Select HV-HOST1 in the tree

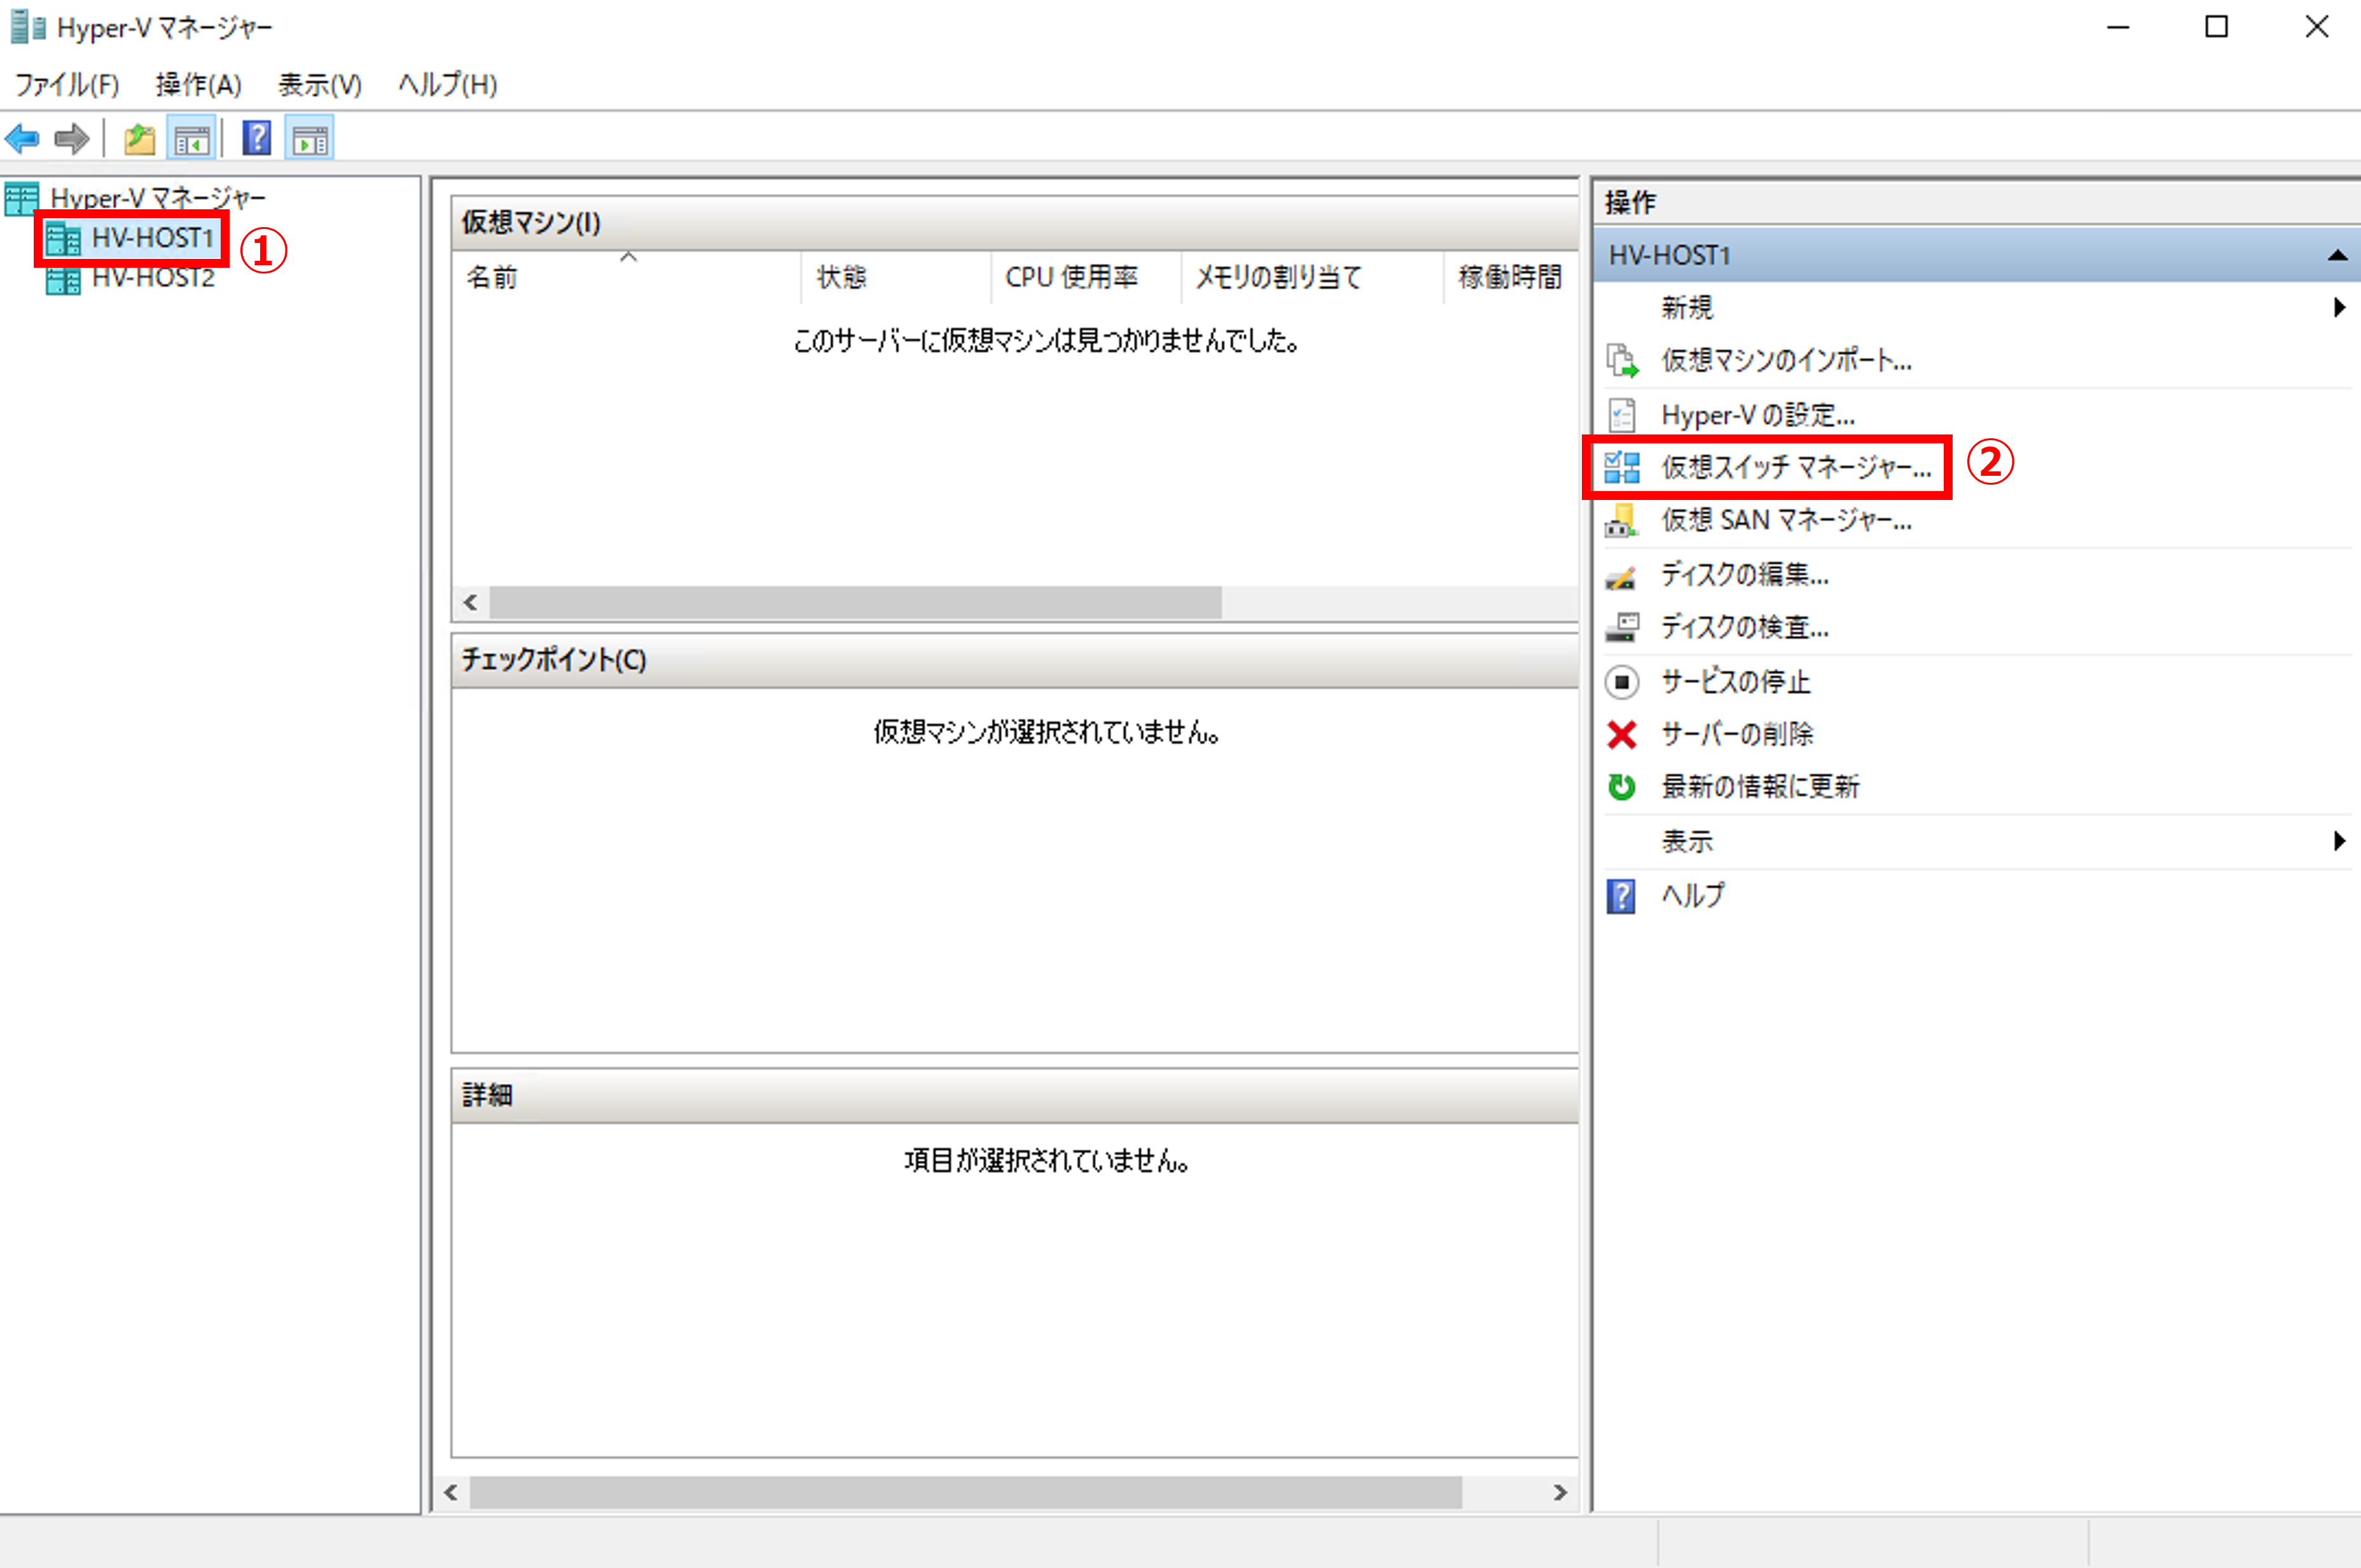[x=153, y=239]
